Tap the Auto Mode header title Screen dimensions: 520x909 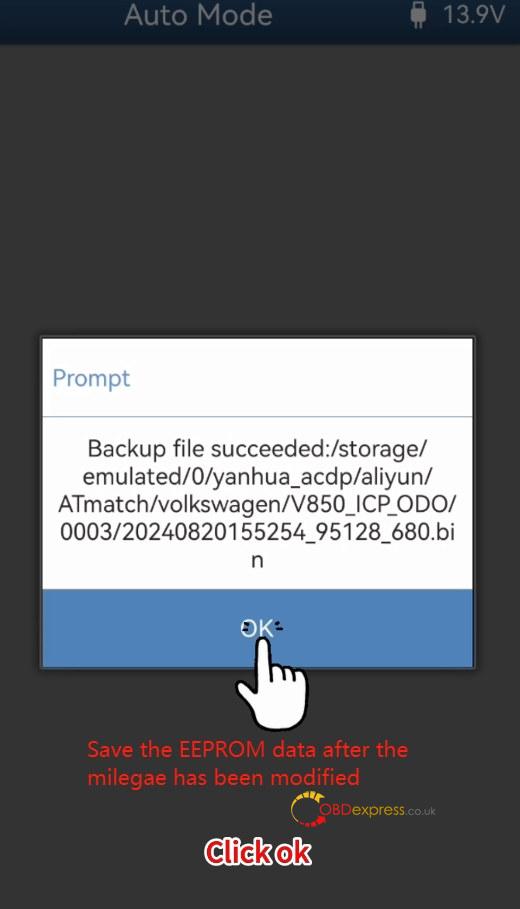point(198,14)
